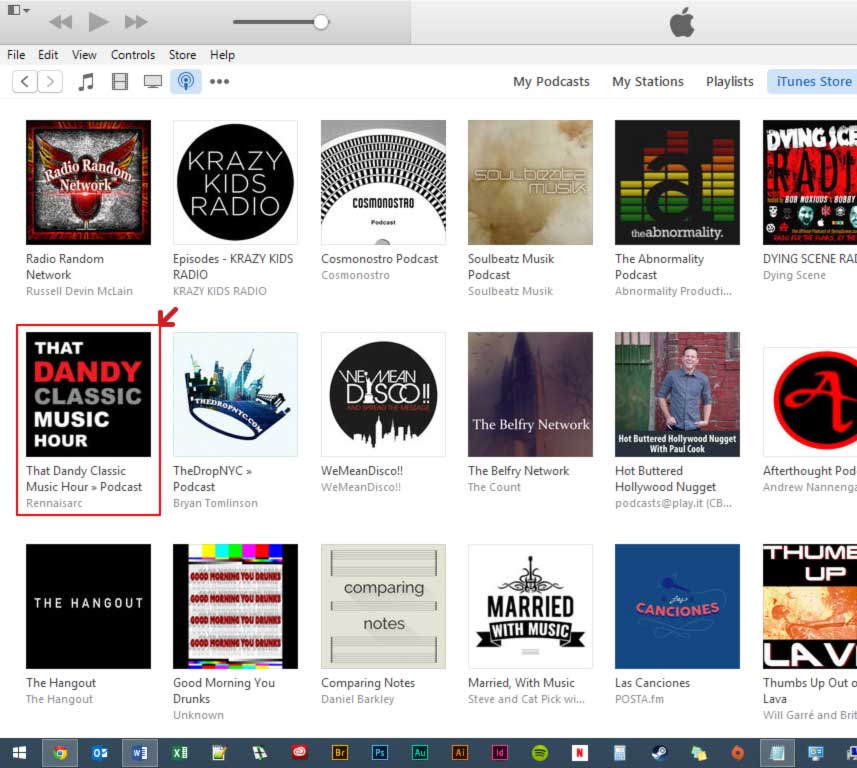Image resolution: width=857 pixels, height=768 pixels.
Task: Launch Adobe Audition from the taskbar
Action: tap(420, 753)
